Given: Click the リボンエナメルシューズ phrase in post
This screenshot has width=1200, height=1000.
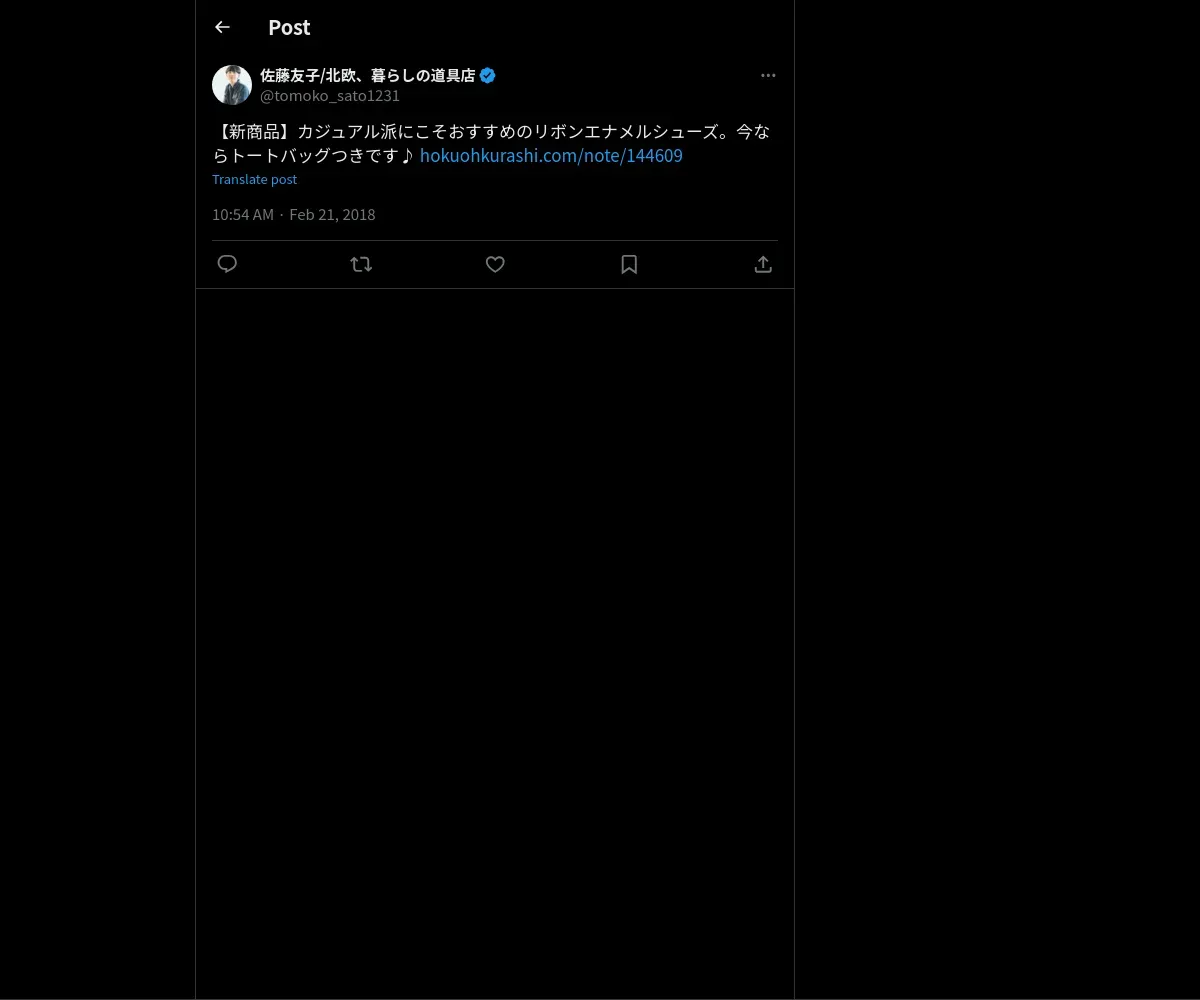Looking at the screenshot, I should [x=625, y=131].
